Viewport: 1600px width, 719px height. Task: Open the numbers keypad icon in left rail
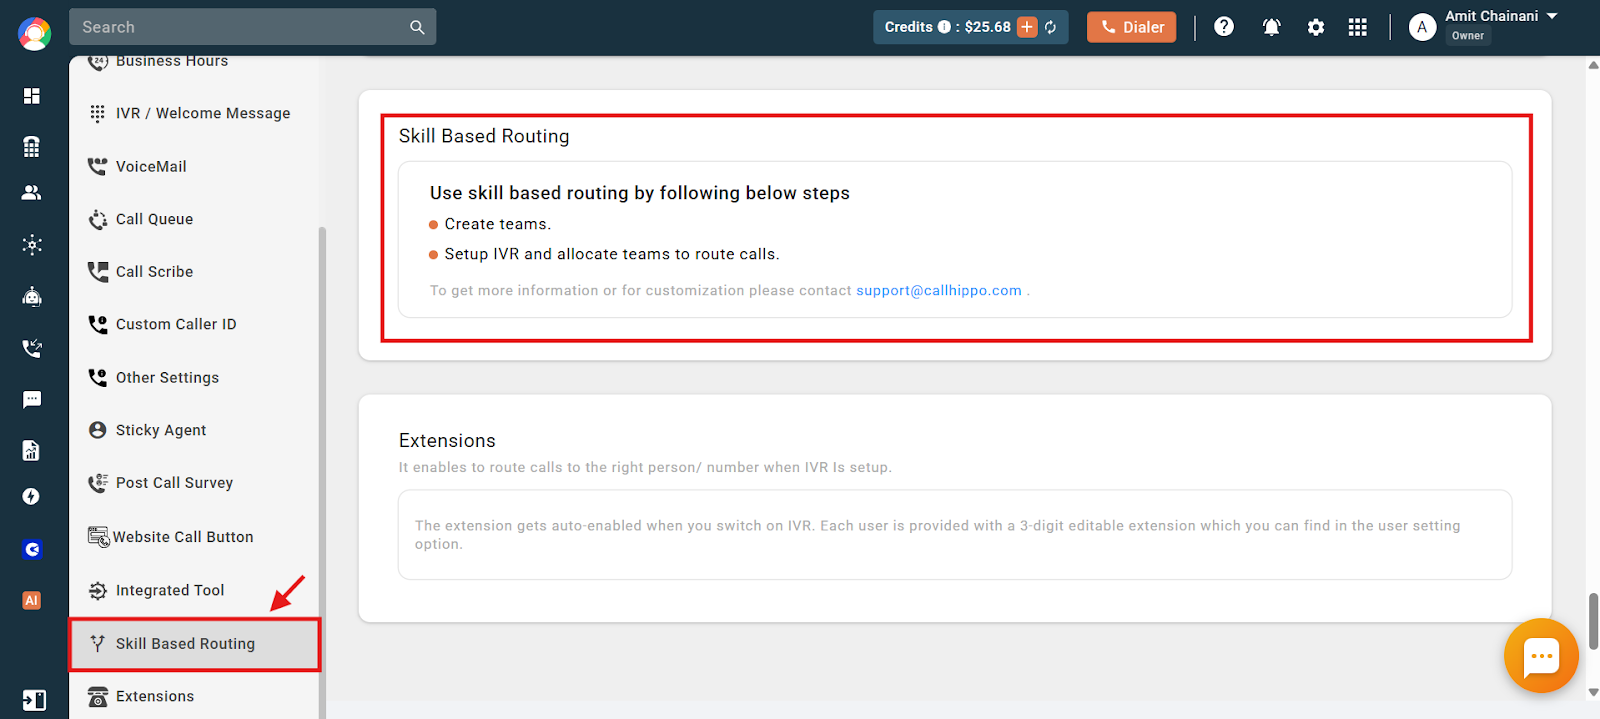pyautogui.click(x=32, y=146)
